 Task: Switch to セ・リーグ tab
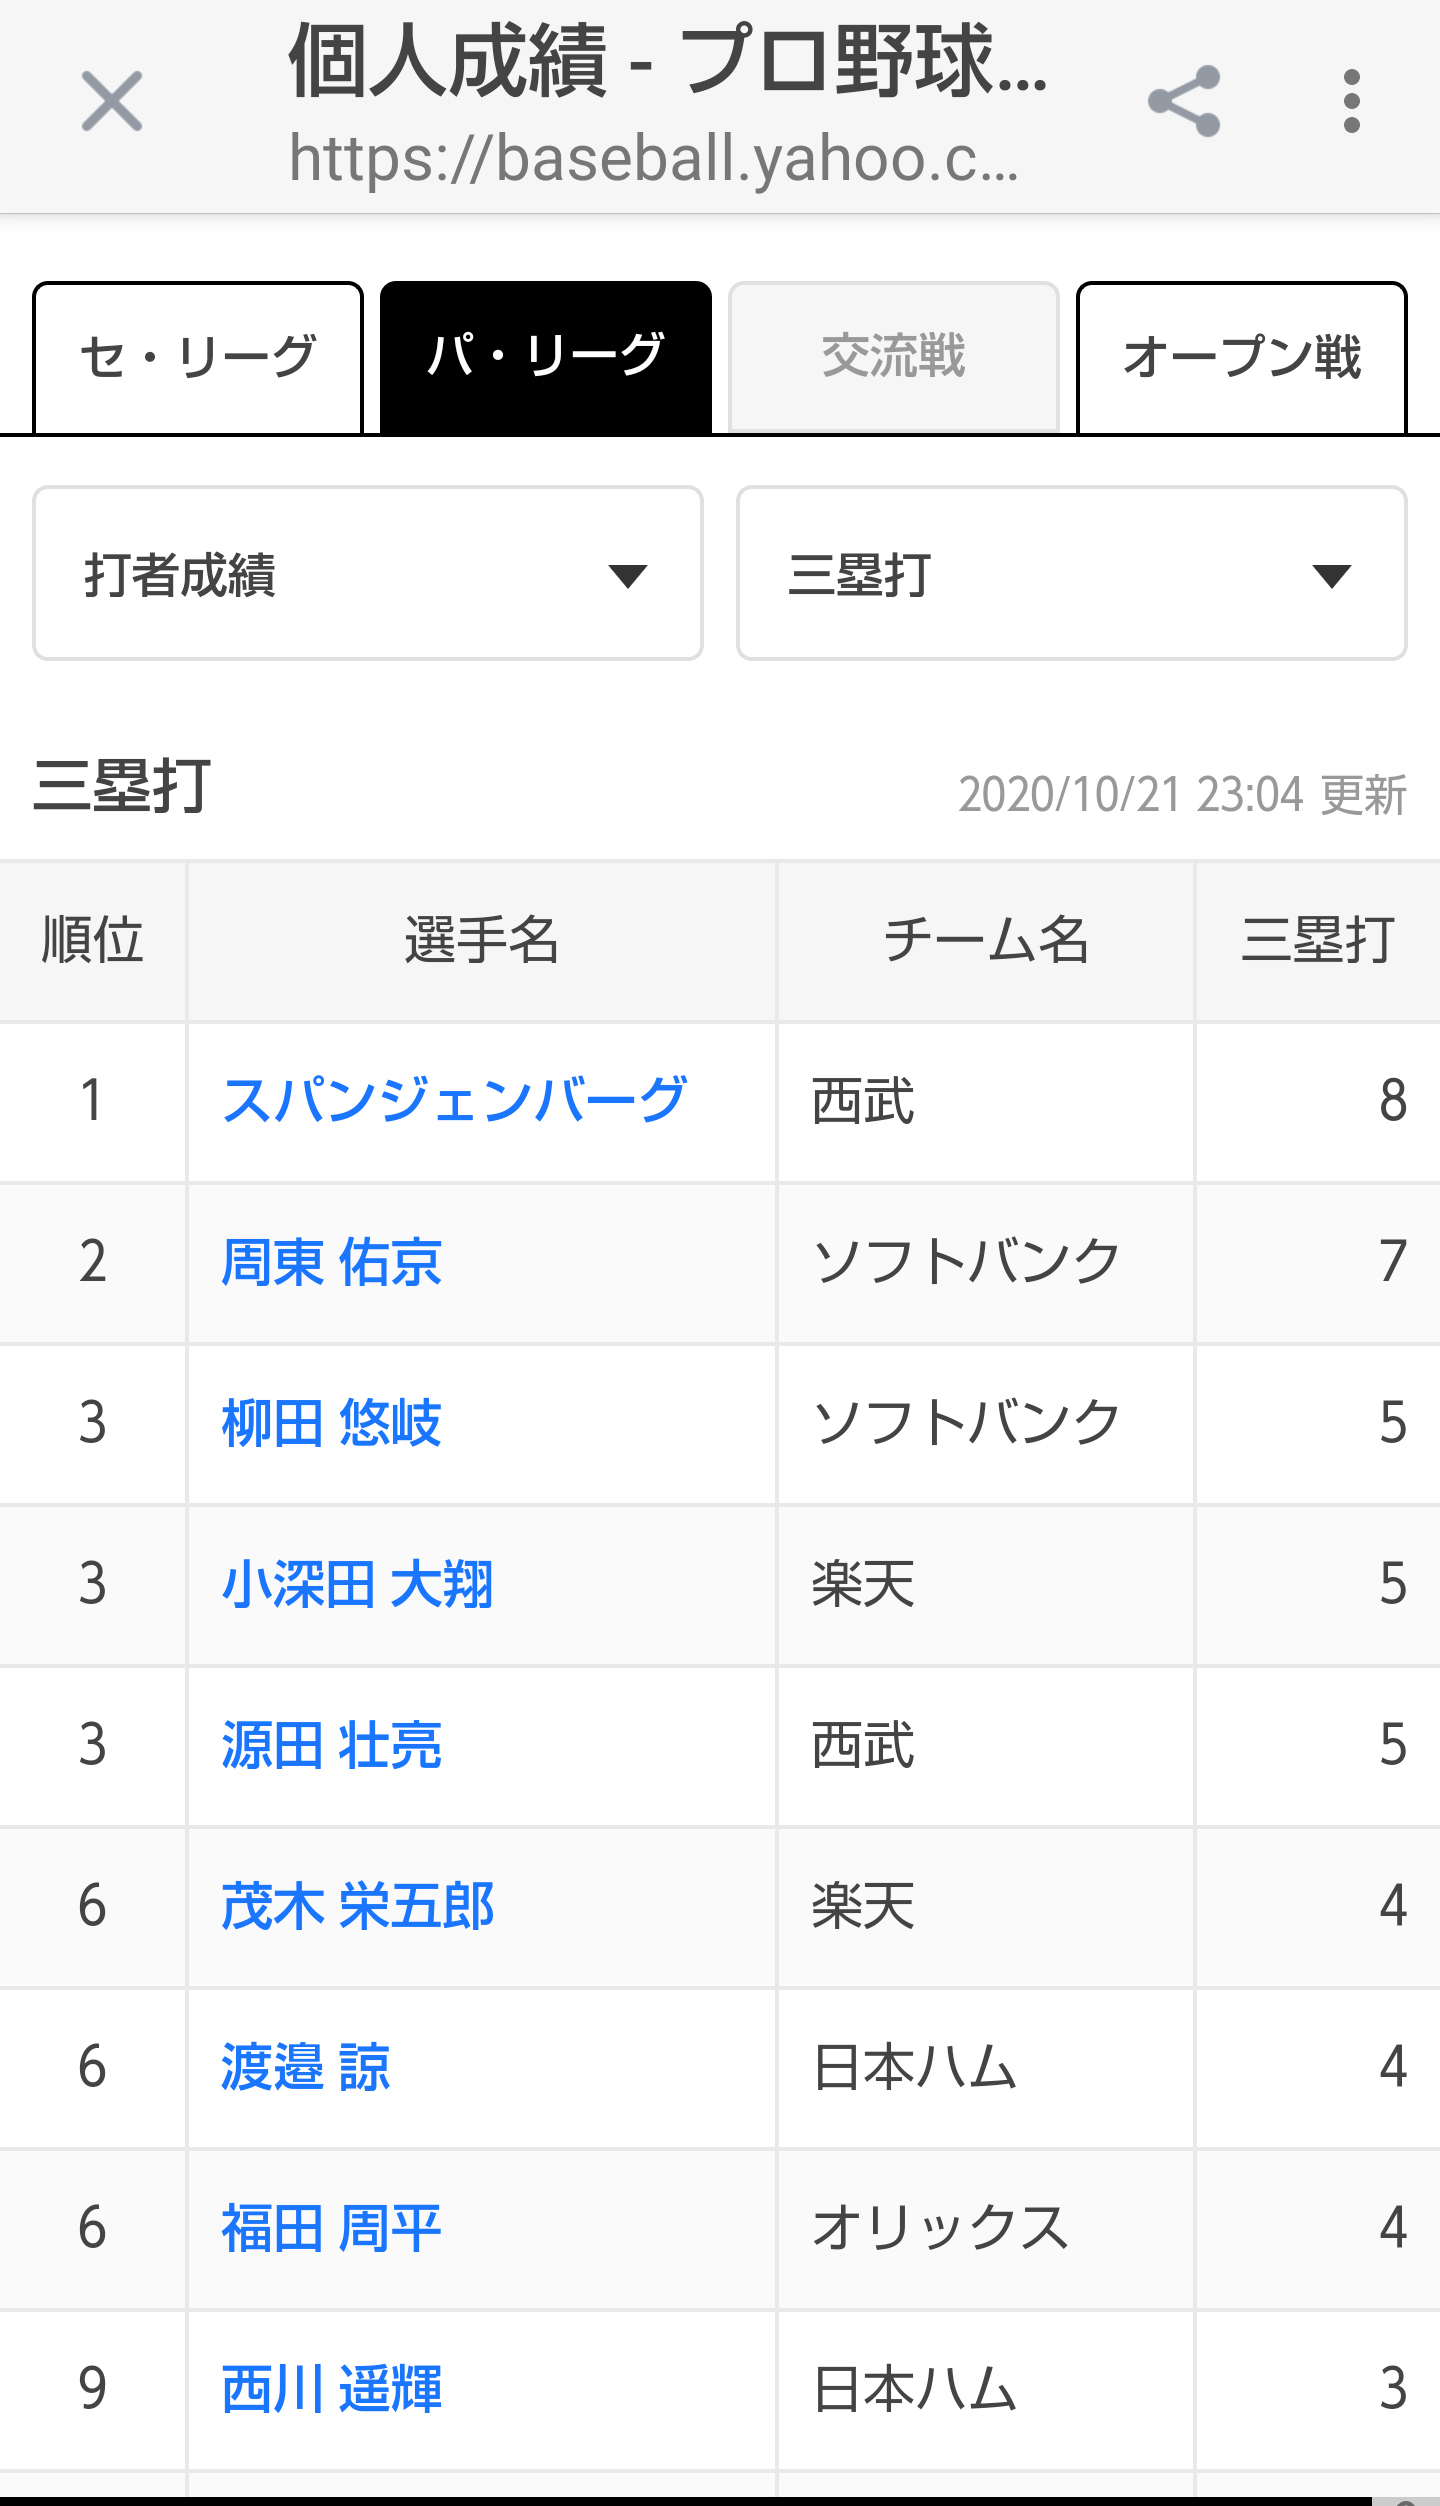198,358
